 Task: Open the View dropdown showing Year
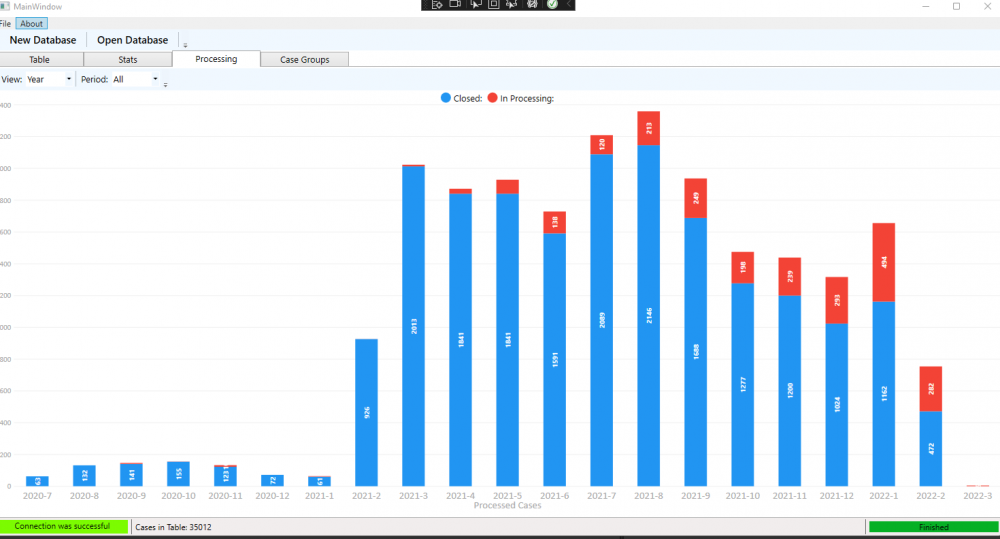[x=50, y=79]
